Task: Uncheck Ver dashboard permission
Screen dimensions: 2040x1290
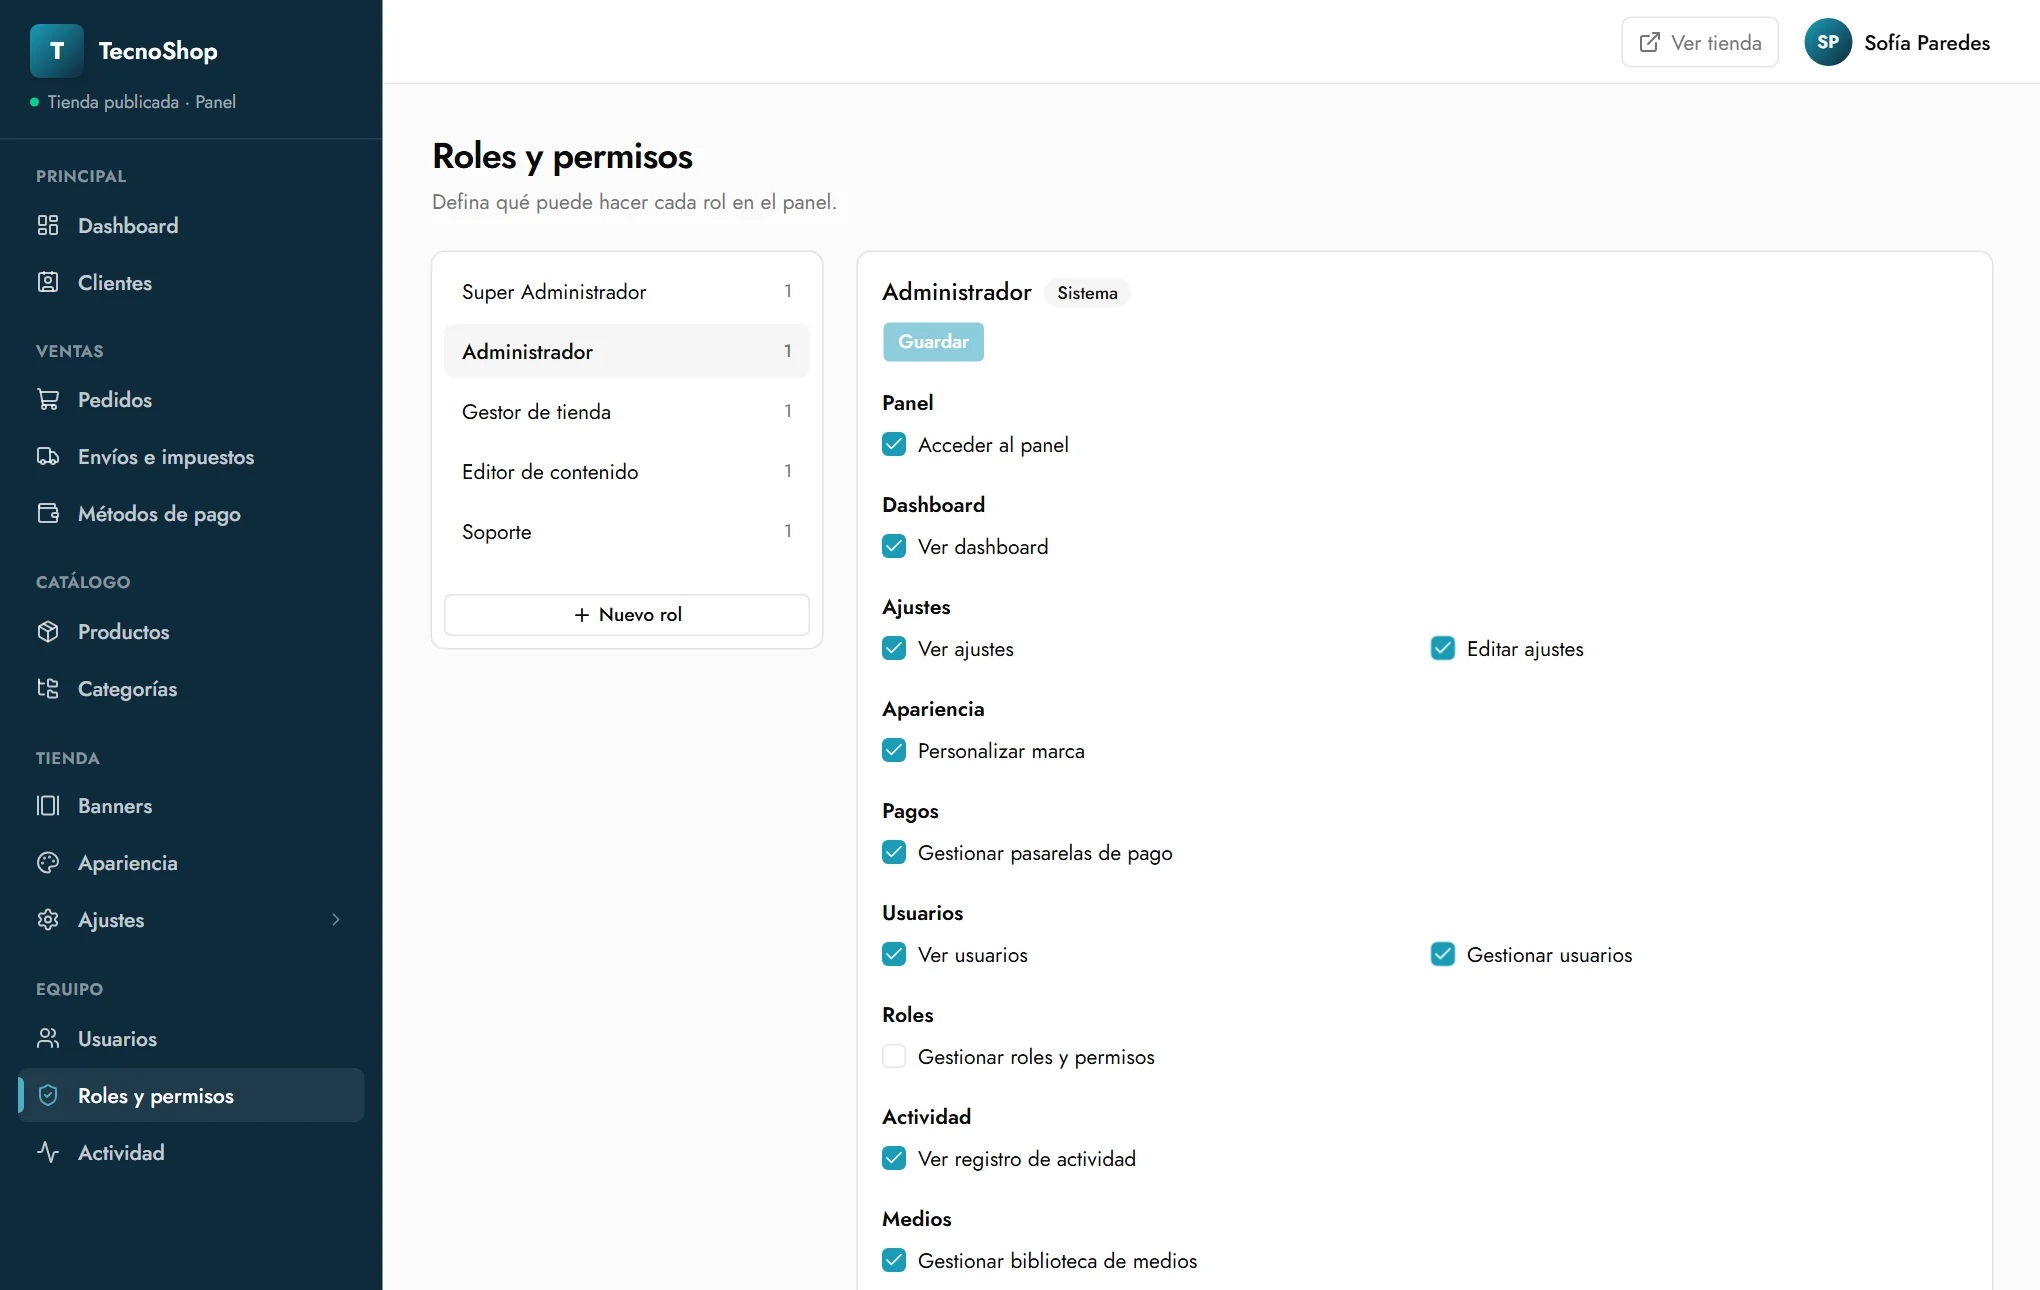Action: click(894, 546)
